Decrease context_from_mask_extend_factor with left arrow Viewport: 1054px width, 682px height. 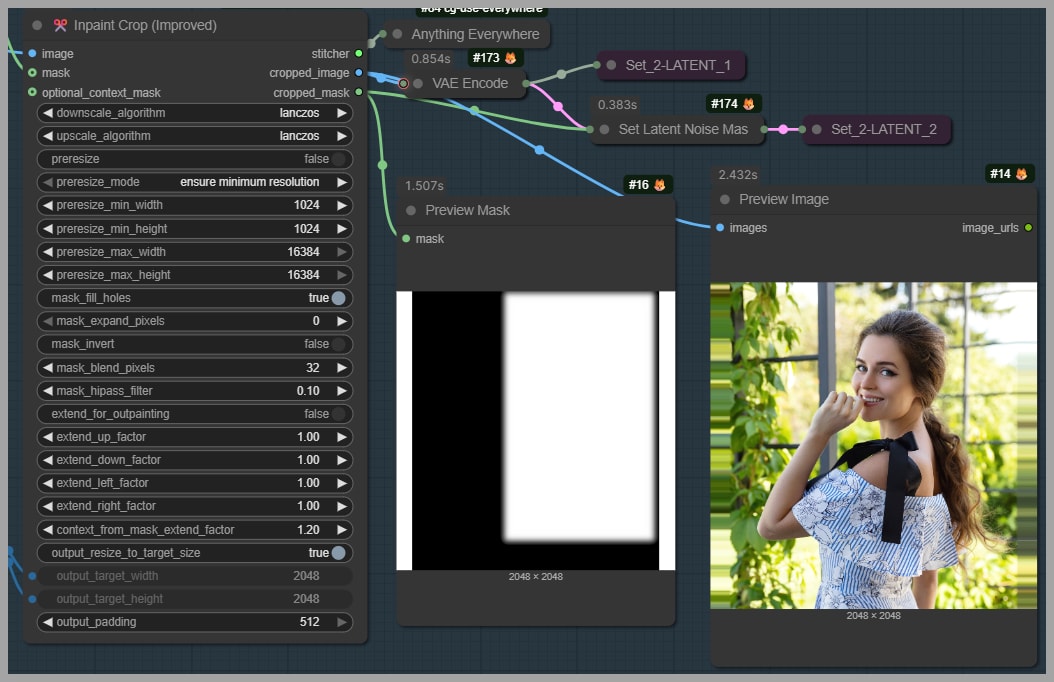click(x=46, y=530)
